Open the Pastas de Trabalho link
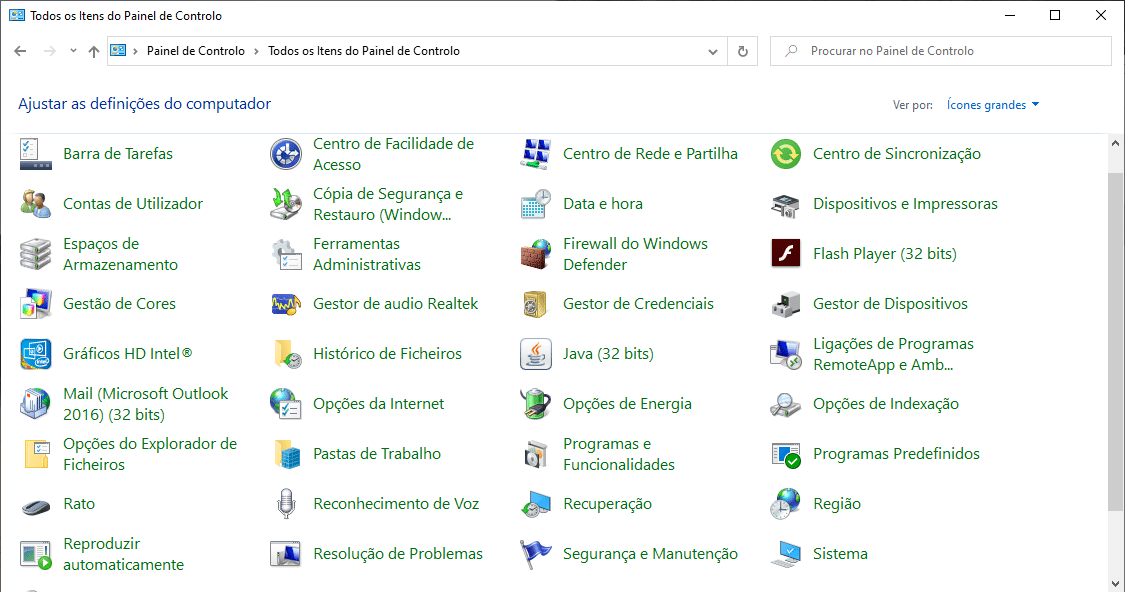 pyautogui.click(x=377, y=454)
